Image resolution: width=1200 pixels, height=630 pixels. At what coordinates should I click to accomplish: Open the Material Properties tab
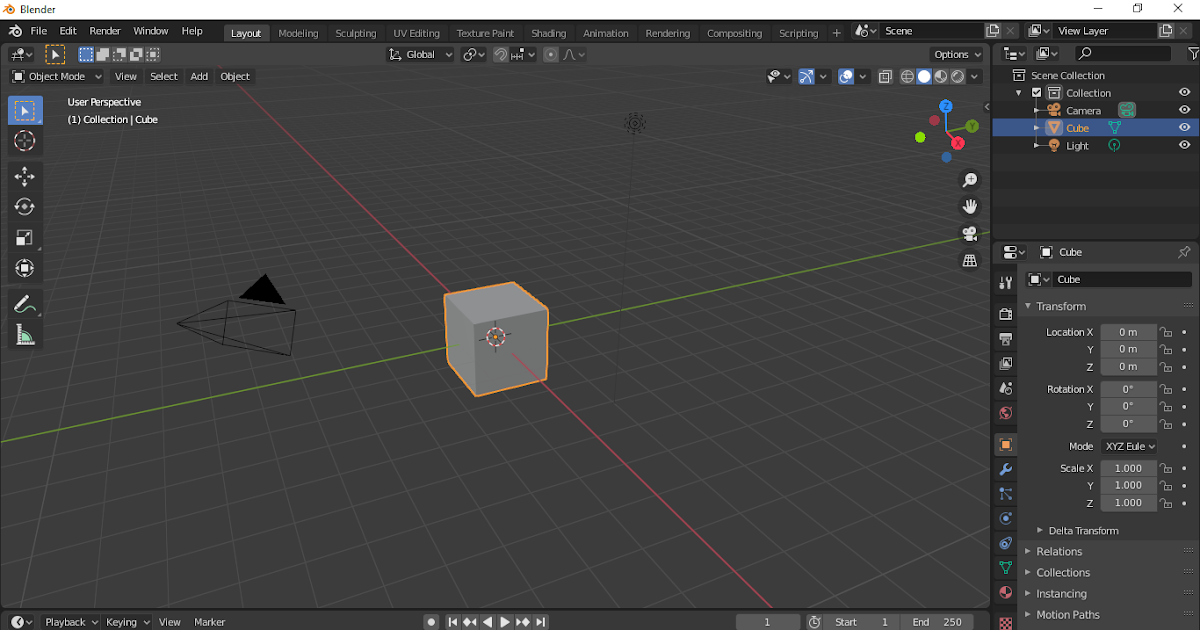click(1005, 592)
